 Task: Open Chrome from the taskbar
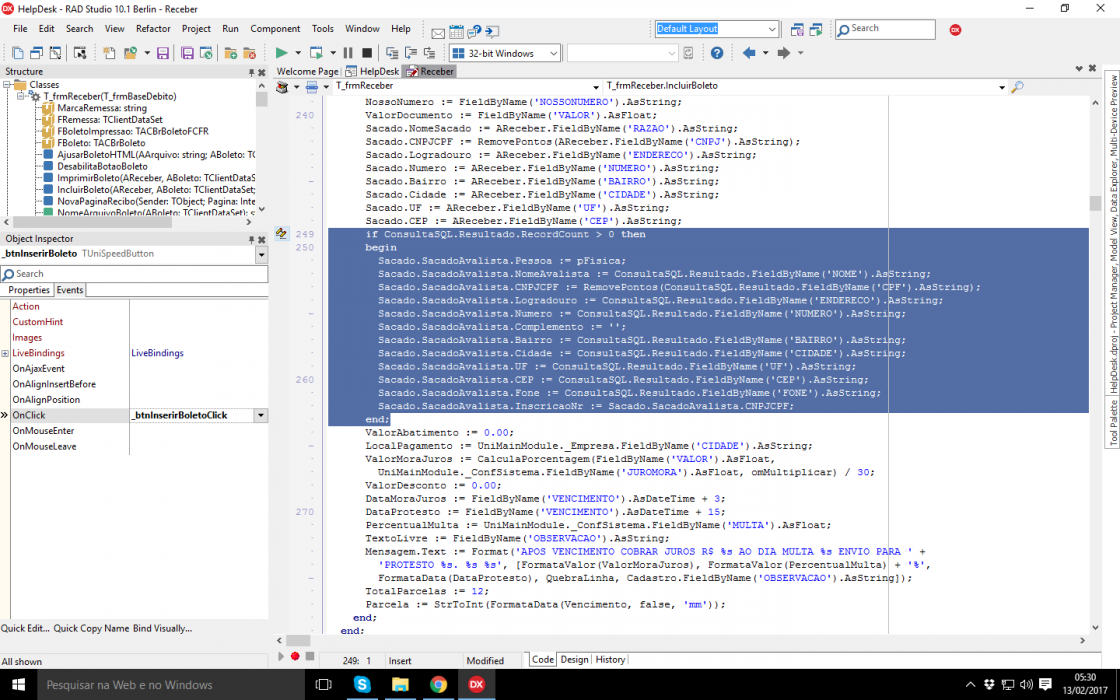click(438, 684)
